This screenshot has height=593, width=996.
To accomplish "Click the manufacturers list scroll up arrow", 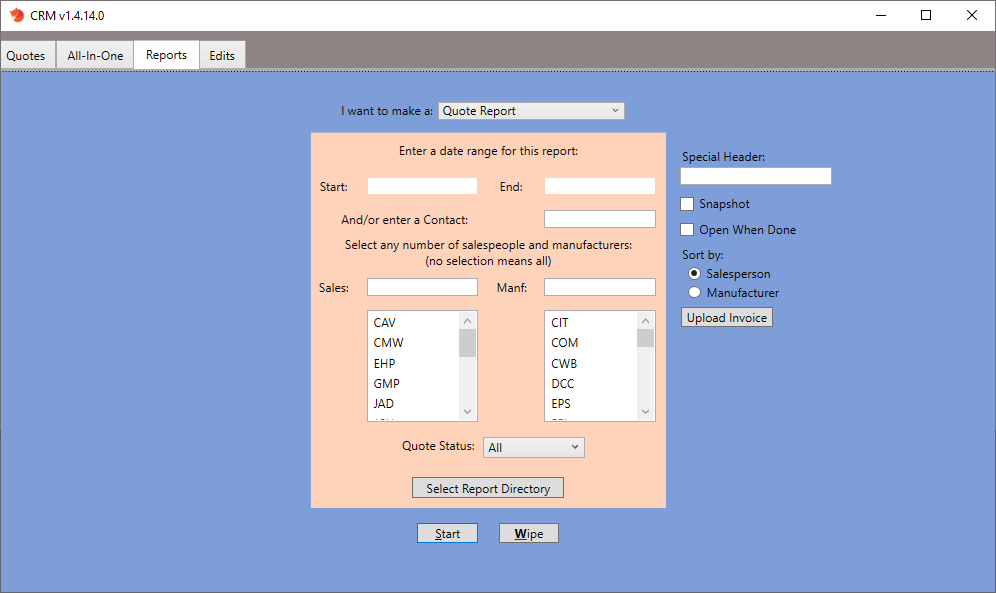I will (x=645, y=321).
